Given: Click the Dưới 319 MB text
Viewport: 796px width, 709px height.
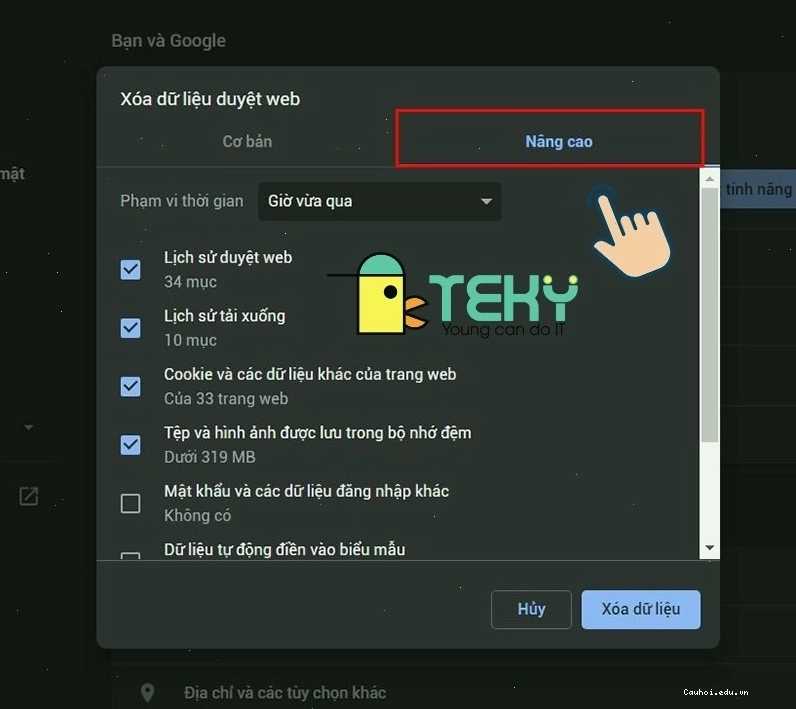Looking at the screenshot, I should [x=210, y=457].
